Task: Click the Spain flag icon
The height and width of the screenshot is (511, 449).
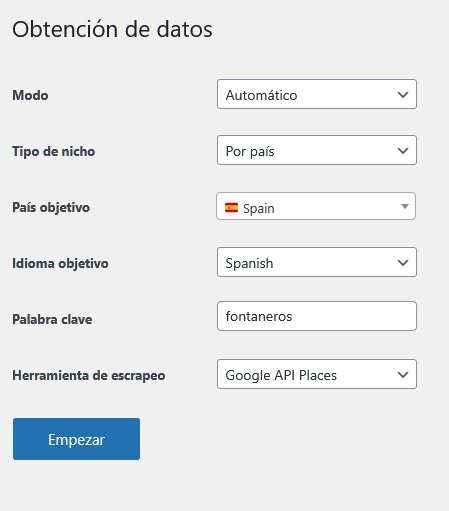Action: click(231, 208)
